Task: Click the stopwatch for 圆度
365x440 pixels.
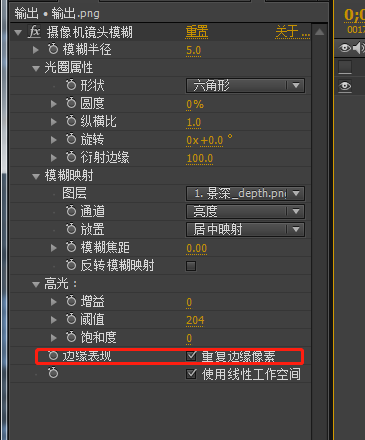Action: (71, 103)
